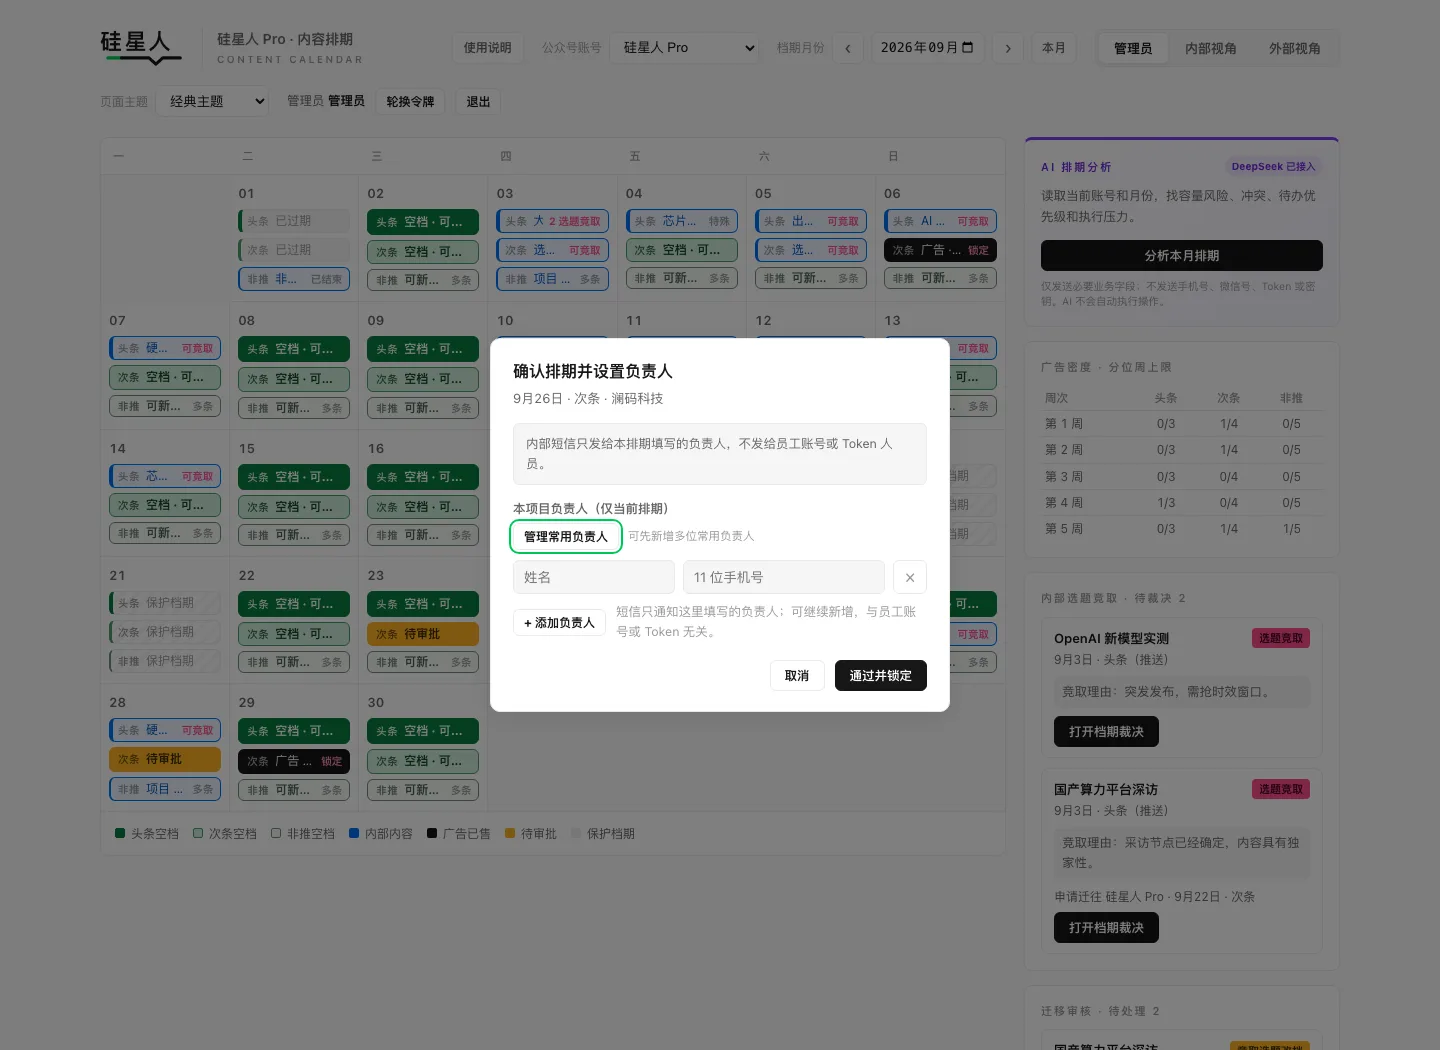This screenshot has width=1440, height=1050.
Task: Open the Sept 28 非推 项目 slot
Action: 165,789
